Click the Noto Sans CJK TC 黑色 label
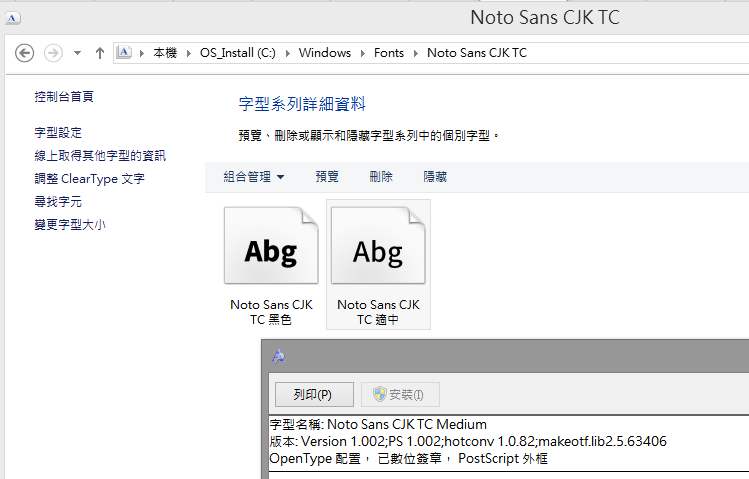This screenshot has height=479, width=749. coord(271,312)
